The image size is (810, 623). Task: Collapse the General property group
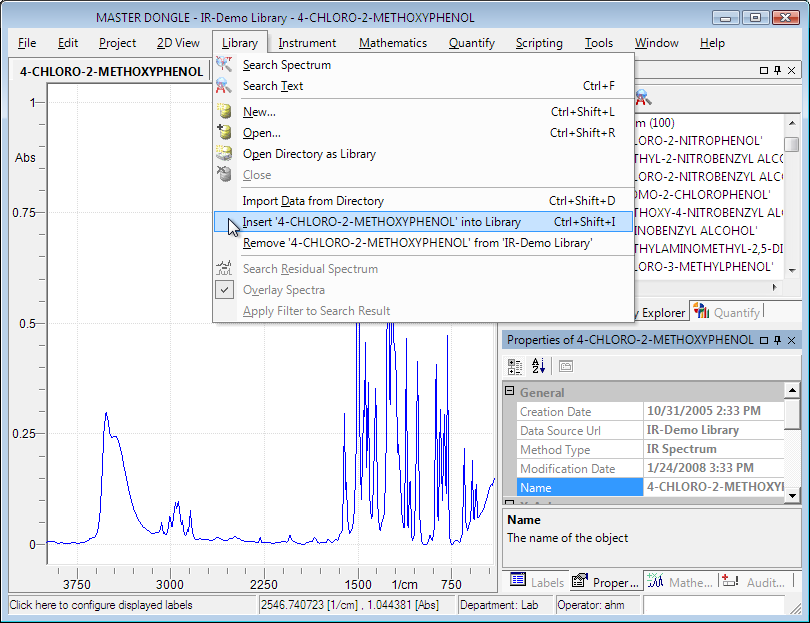[x=510, y=392]
